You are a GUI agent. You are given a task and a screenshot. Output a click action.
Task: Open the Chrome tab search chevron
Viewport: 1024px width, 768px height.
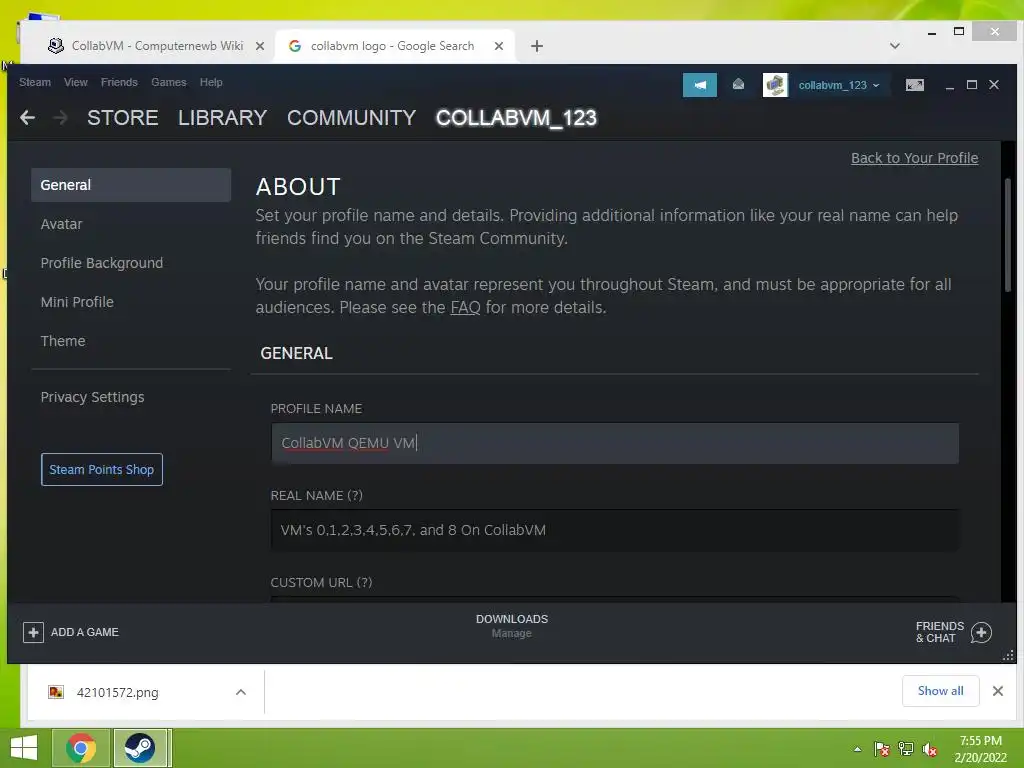click(895, 46)
